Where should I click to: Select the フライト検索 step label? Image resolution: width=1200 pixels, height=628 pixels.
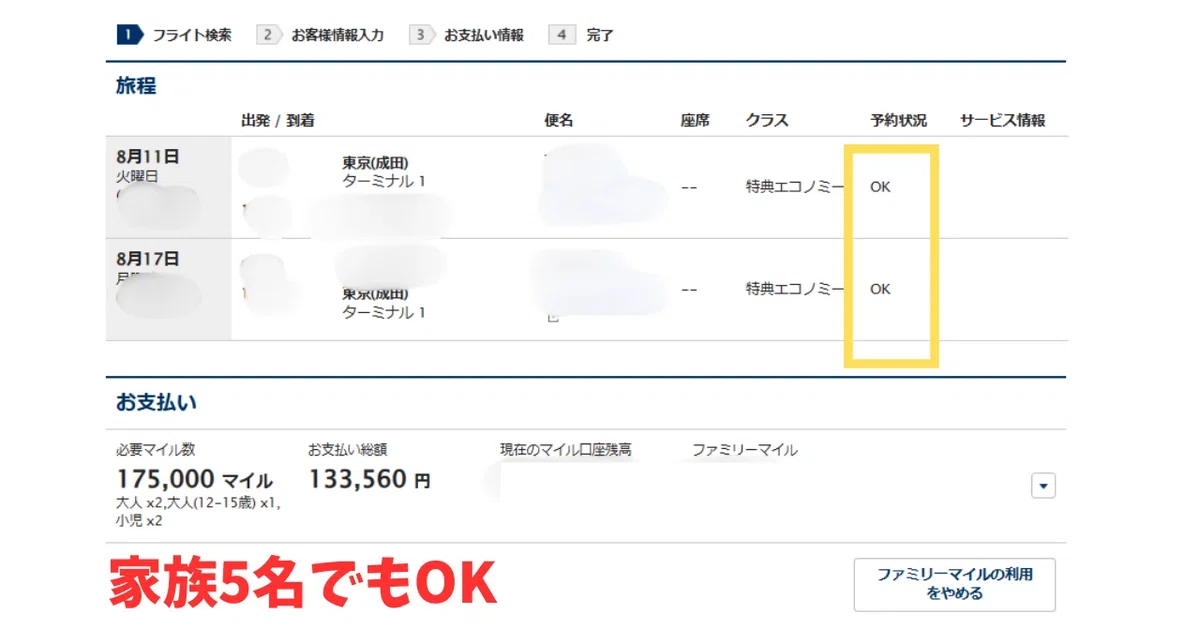point(191,35)
